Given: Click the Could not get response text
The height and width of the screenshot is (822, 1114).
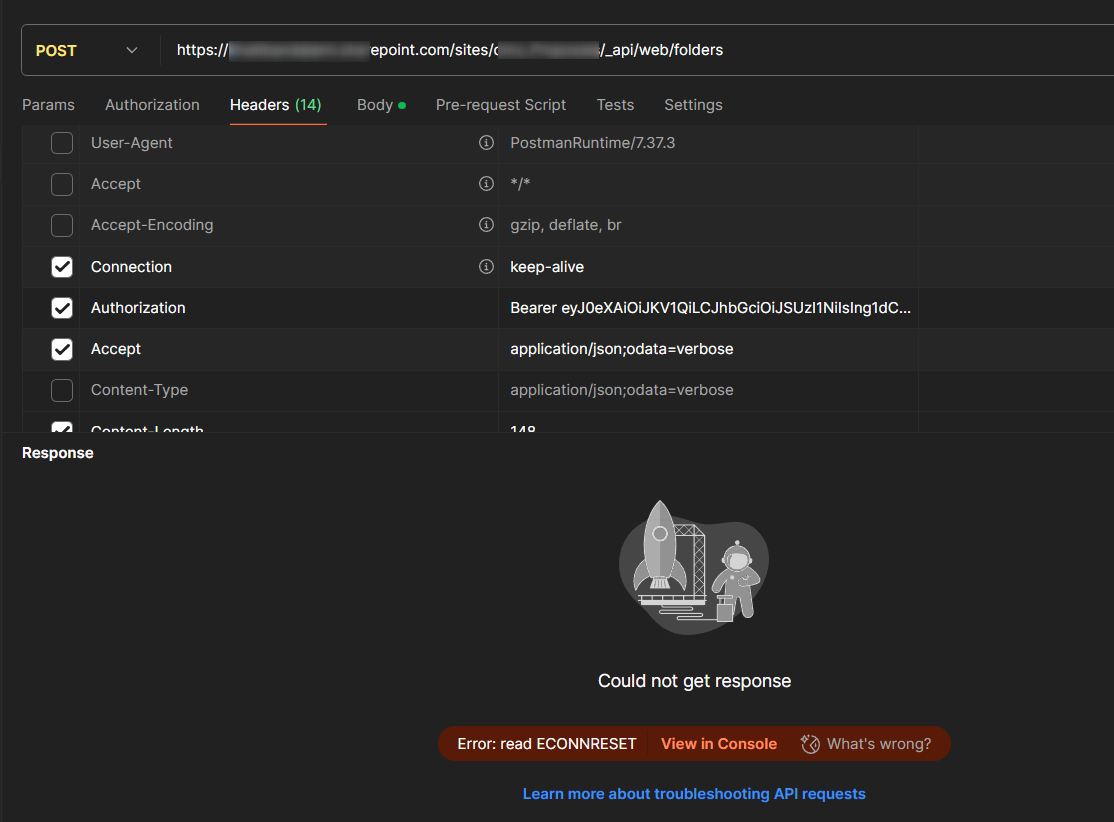Looking at the screenshot, I should coord(694,681).
